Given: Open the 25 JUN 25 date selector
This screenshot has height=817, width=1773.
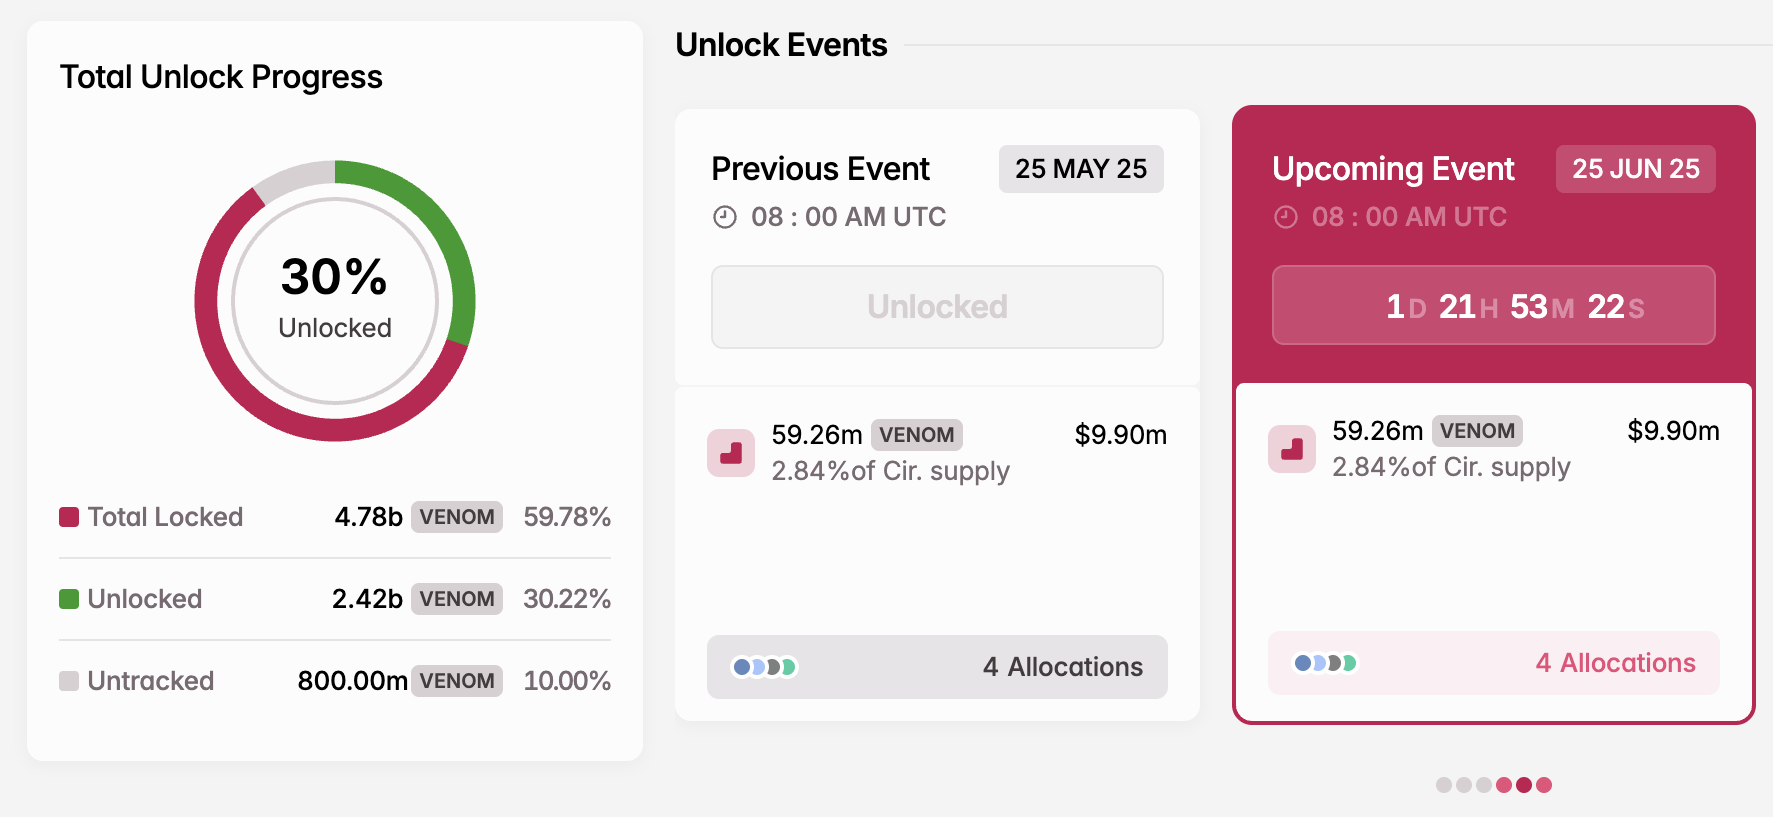Looking at the screenshot, I should pyautogui.click(x=1635, y=169).
